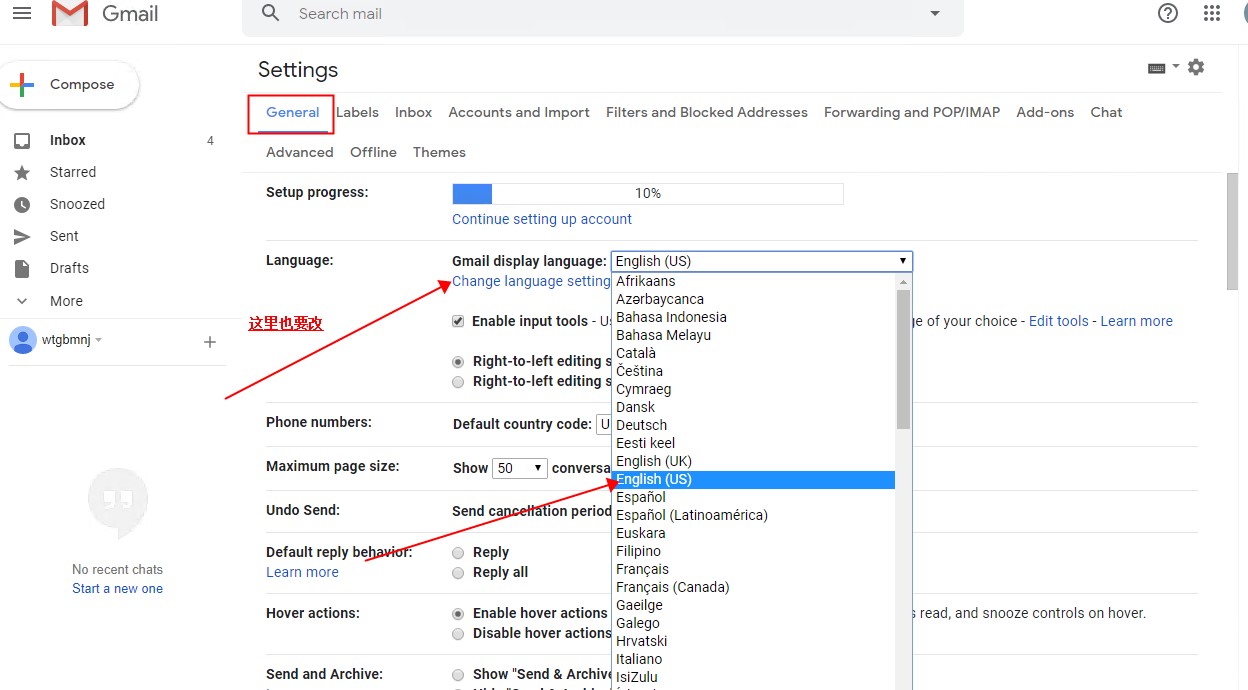Click Start a new one chat link

pos(117,589)
